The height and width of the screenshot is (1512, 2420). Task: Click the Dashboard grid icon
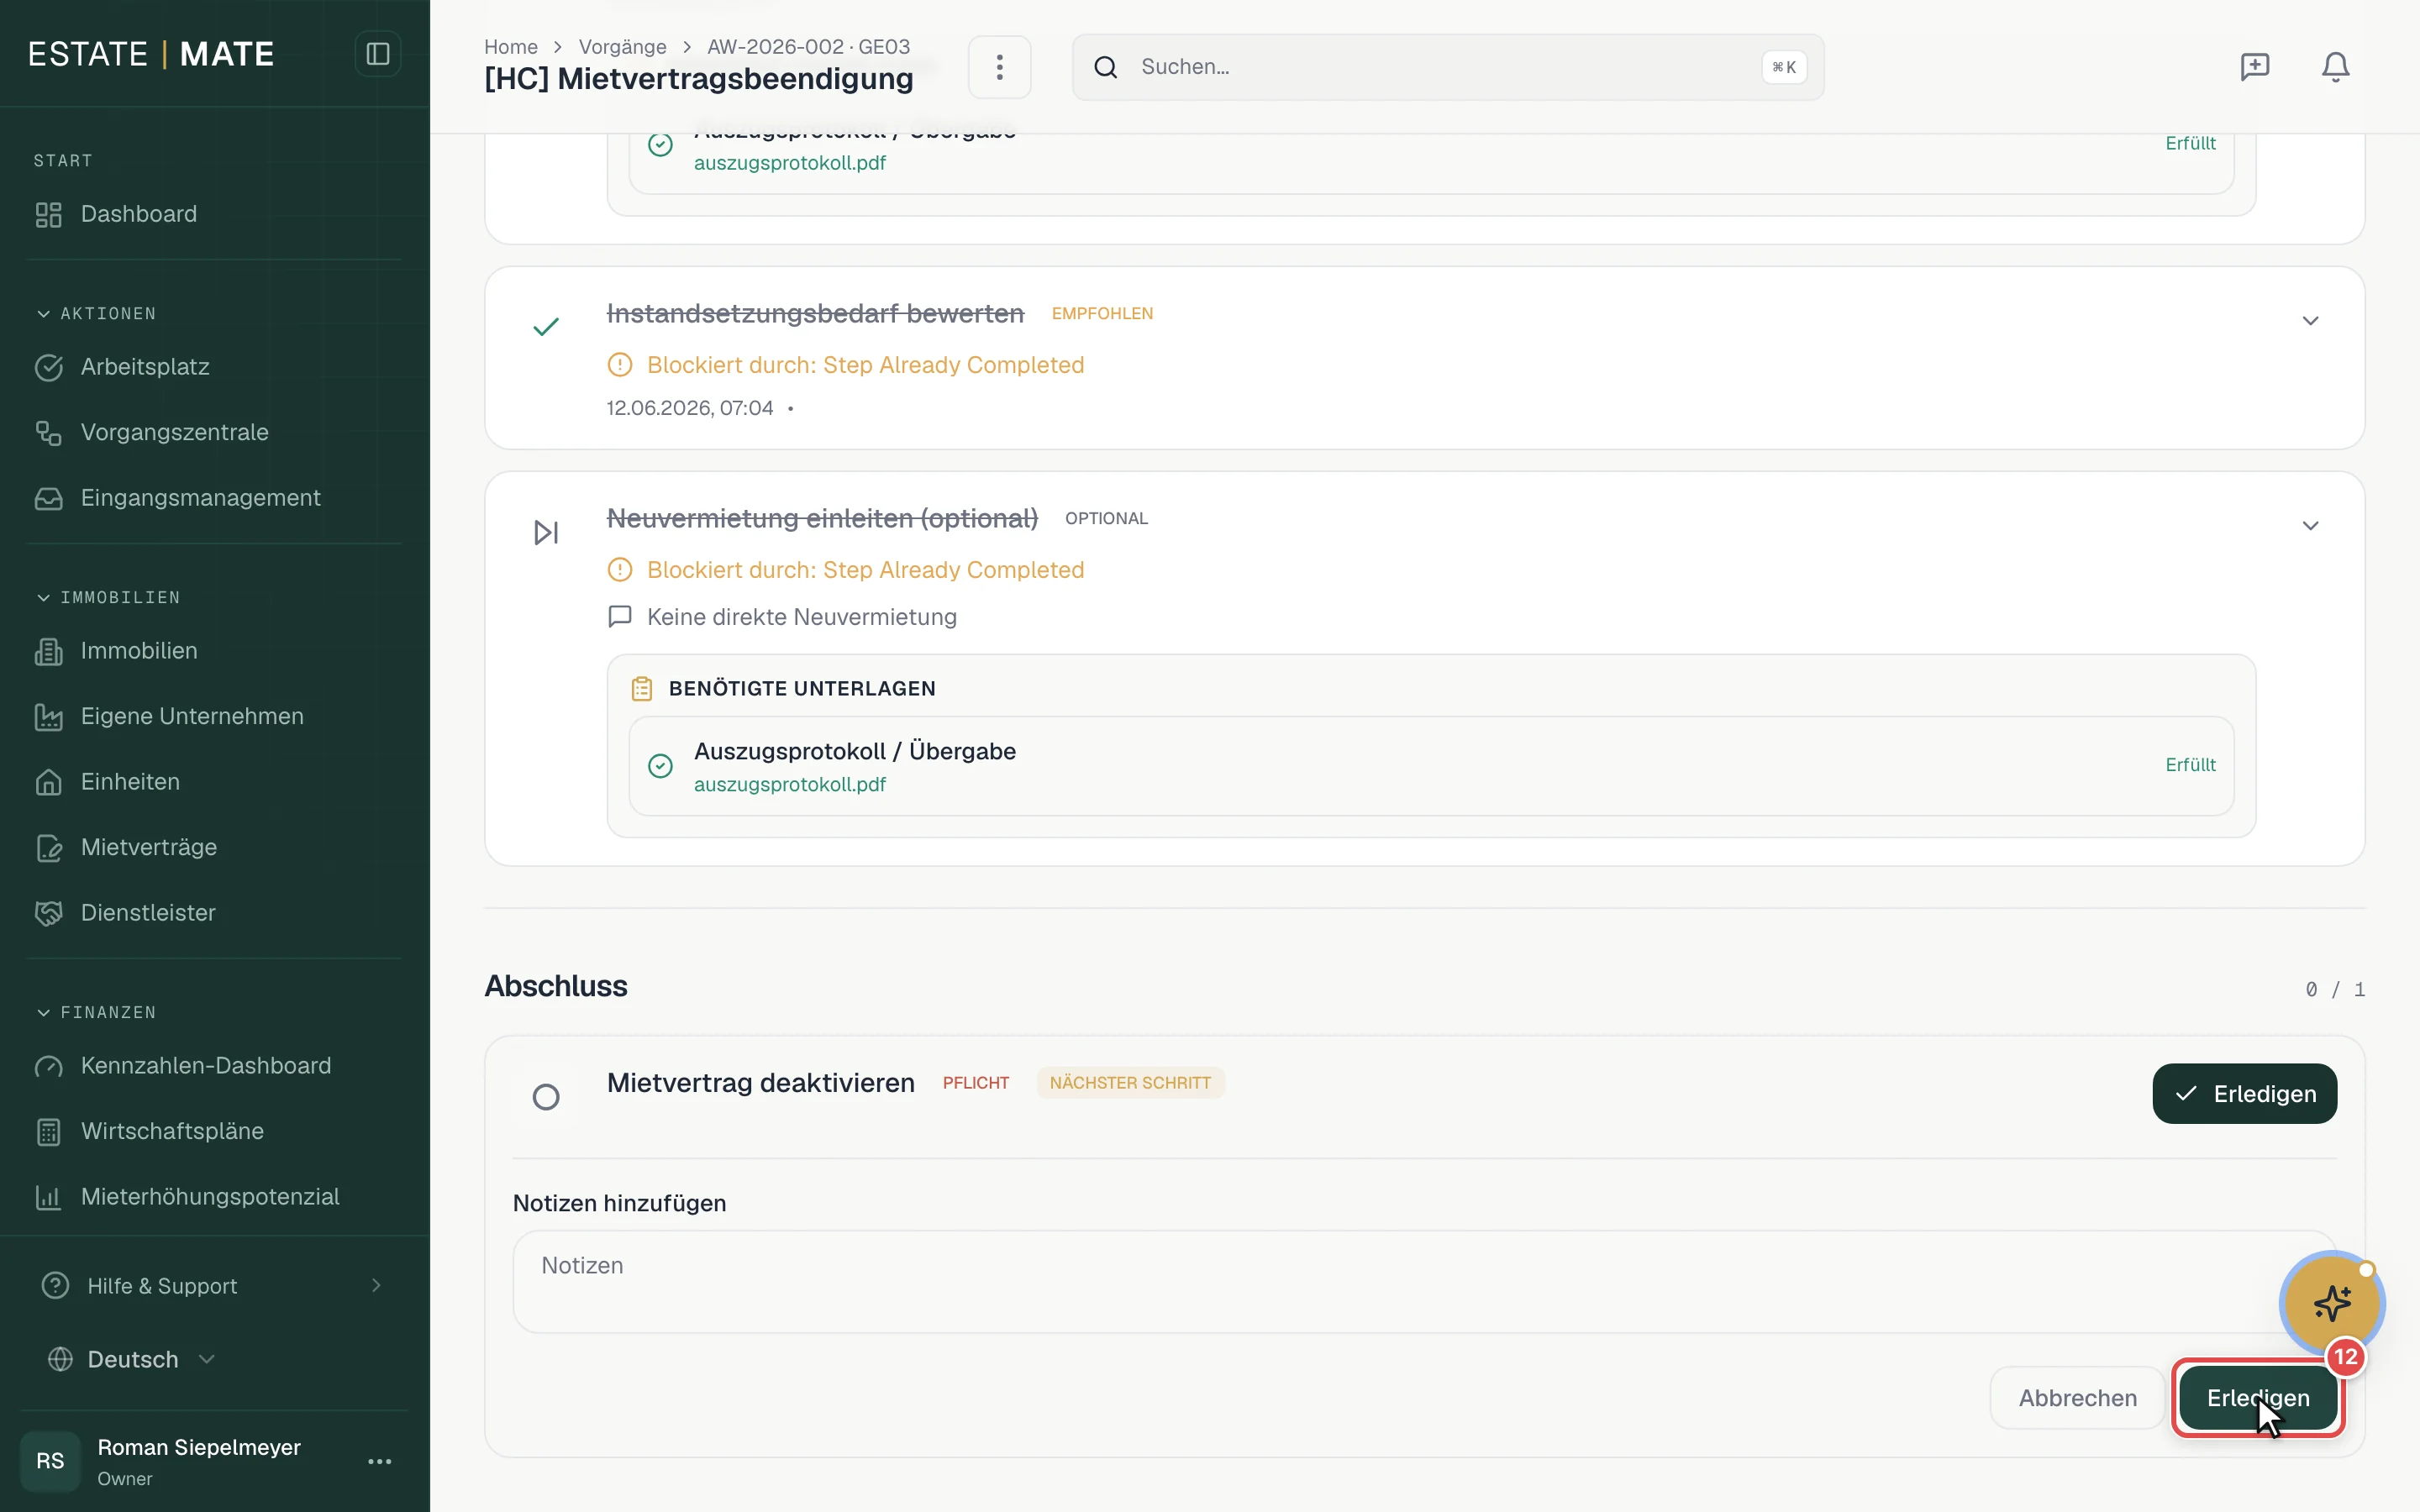48,214
